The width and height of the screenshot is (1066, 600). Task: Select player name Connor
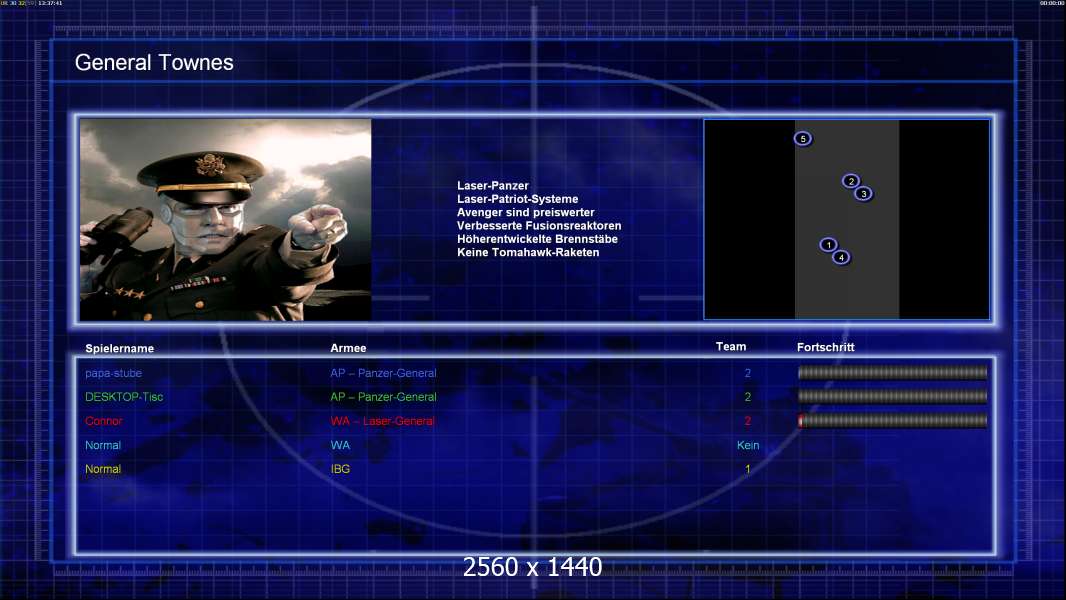coord(103,421)
